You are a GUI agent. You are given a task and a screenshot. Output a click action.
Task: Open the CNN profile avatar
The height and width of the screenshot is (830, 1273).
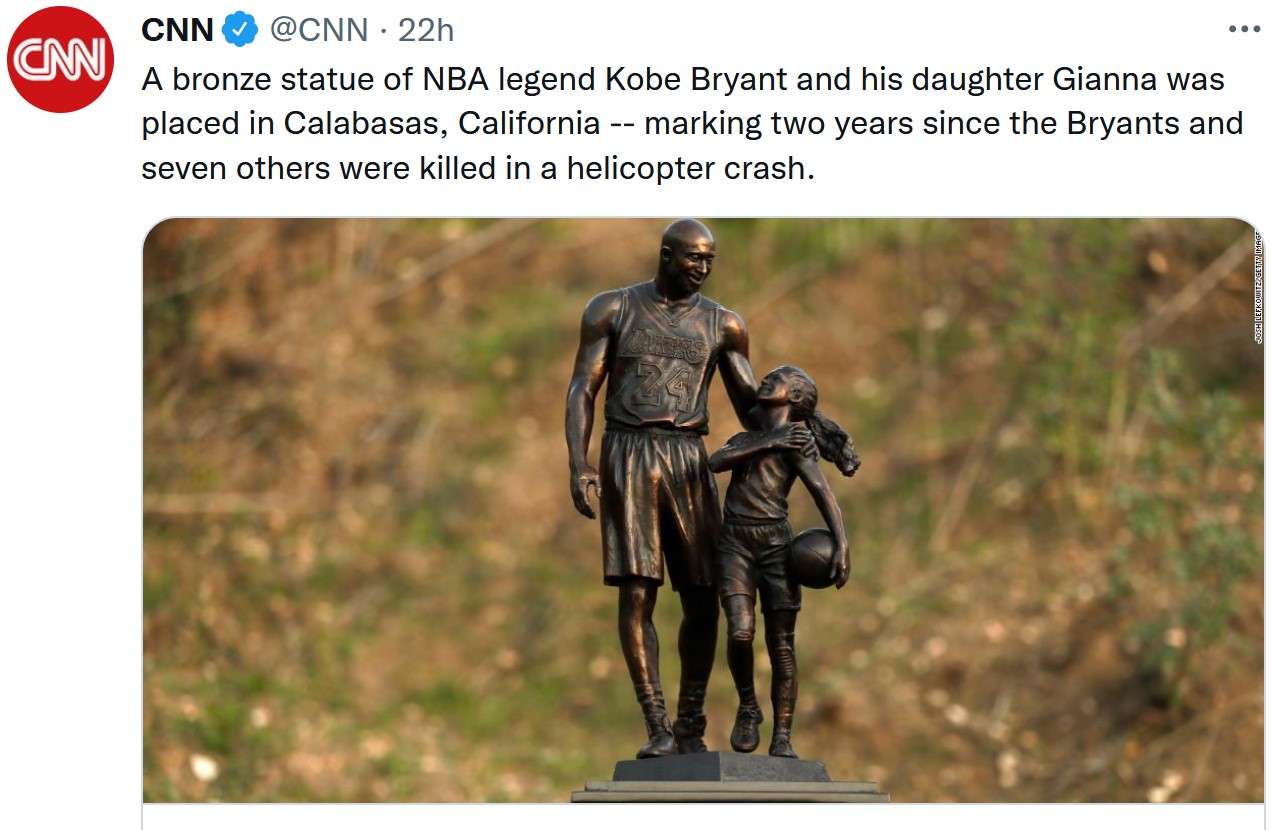click(60, 59)
